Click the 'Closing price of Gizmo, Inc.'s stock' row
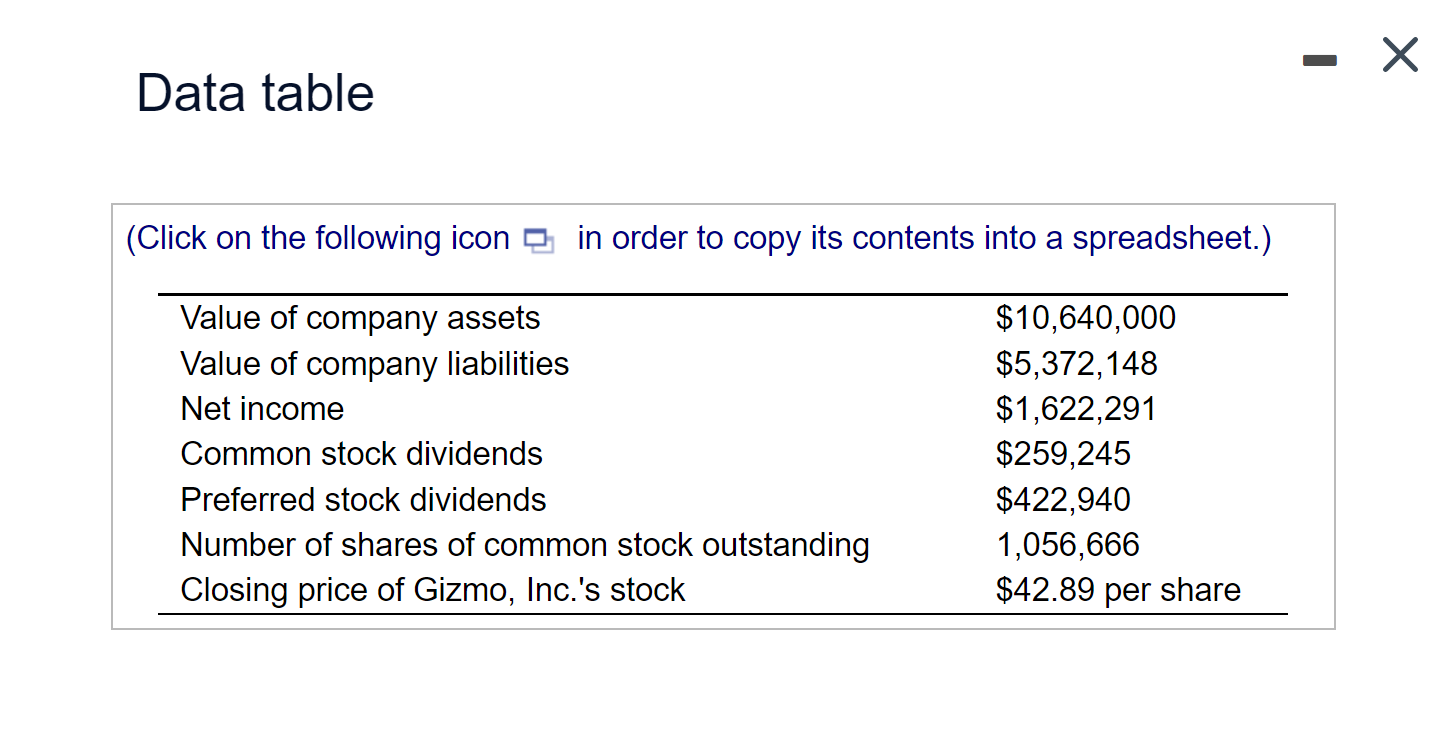1447x742 pixels. 432,590
